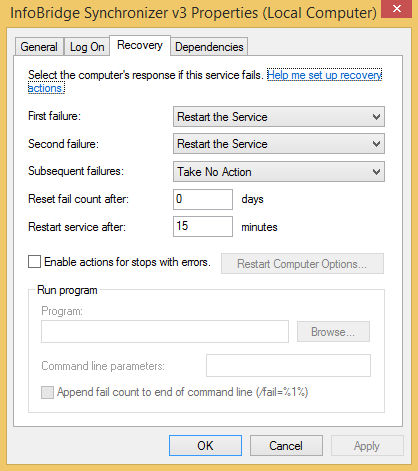Focus the Restart service after minutes field

click(203, 226)
